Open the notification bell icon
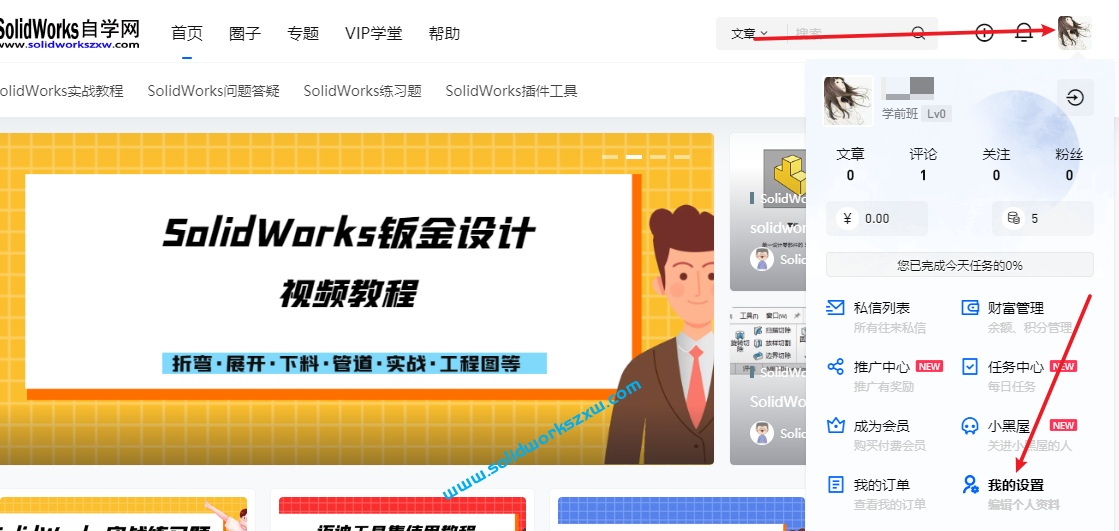This screenshot has width=1119, height=531. coord(1024,33)
